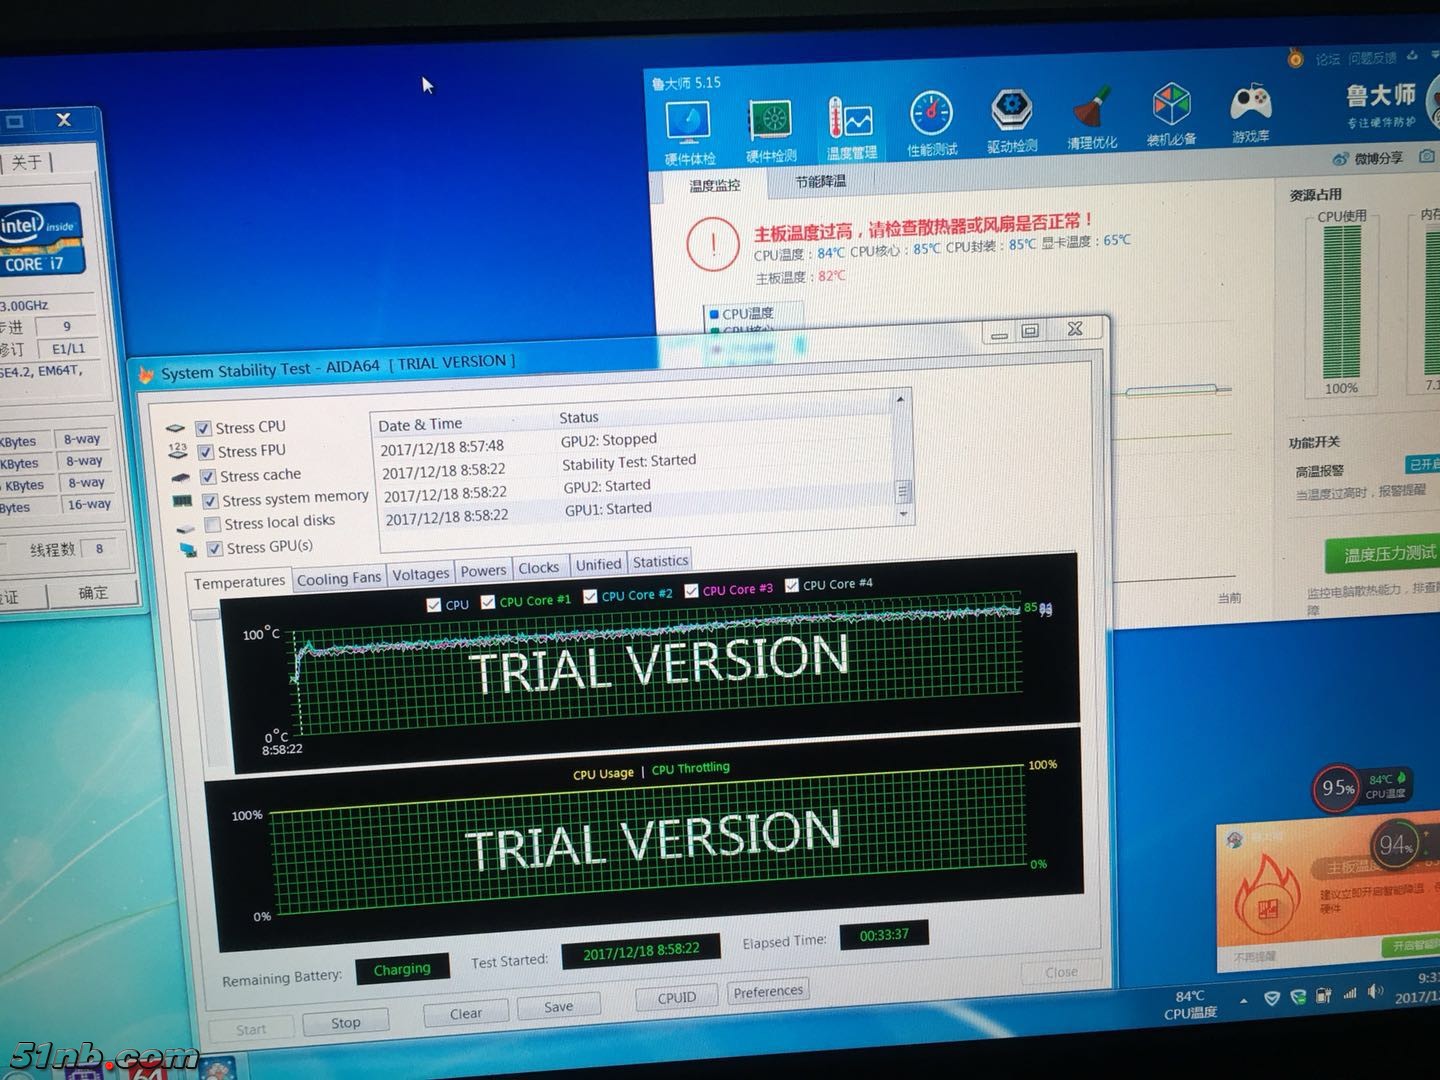1440x1080 pixels.
Task: Click the Clear button
Action: (466, 1013)
